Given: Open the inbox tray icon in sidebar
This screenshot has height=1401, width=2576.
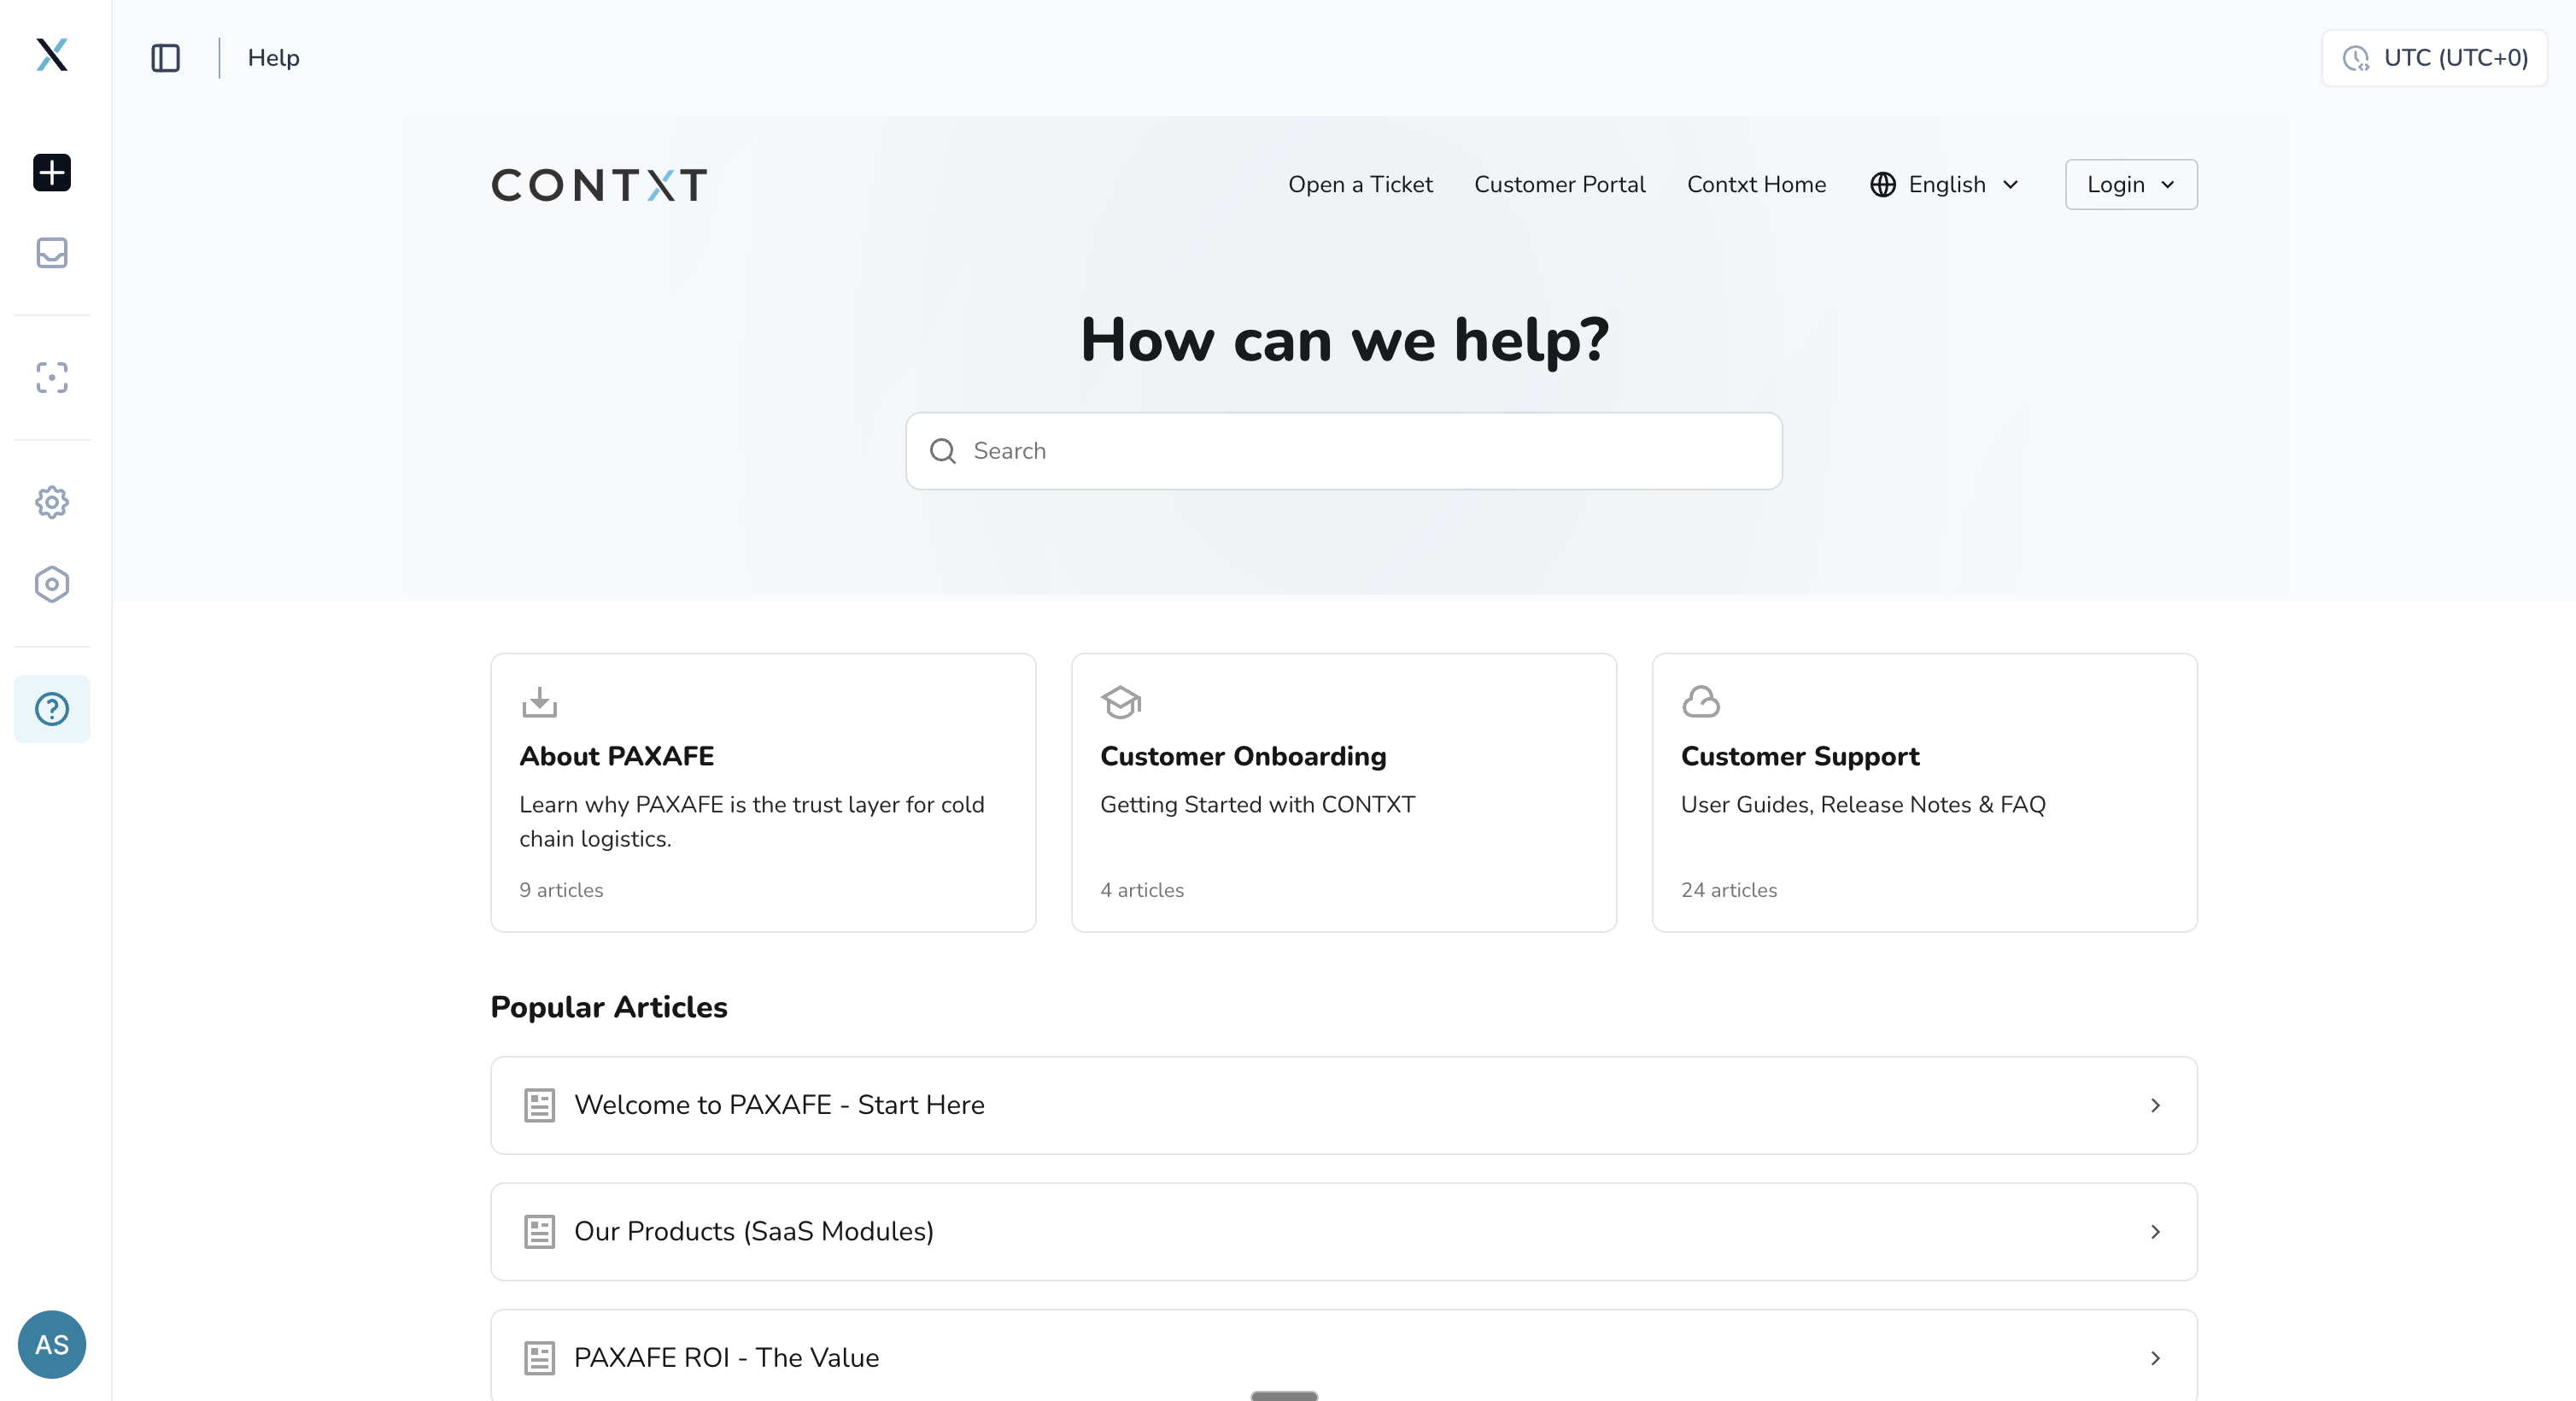Looking at the screenshot, I should click(x=52, y=253).
